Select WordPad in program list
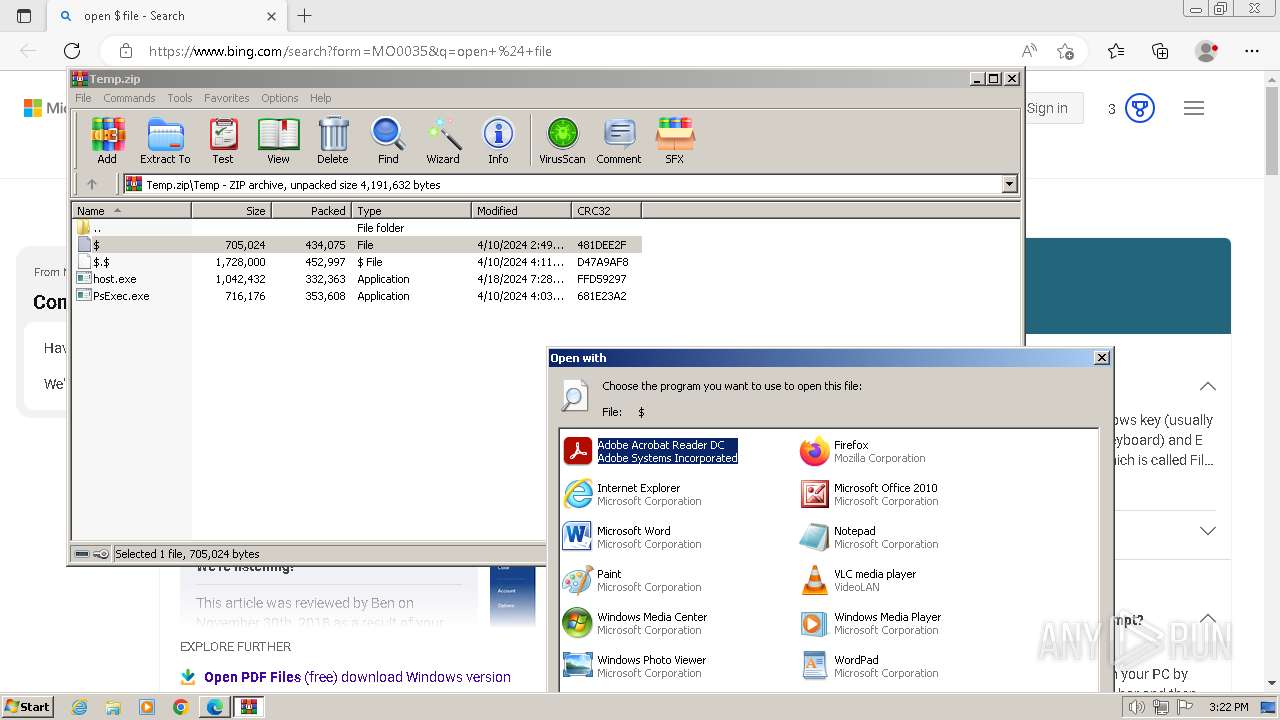 (x=869, y=666)
